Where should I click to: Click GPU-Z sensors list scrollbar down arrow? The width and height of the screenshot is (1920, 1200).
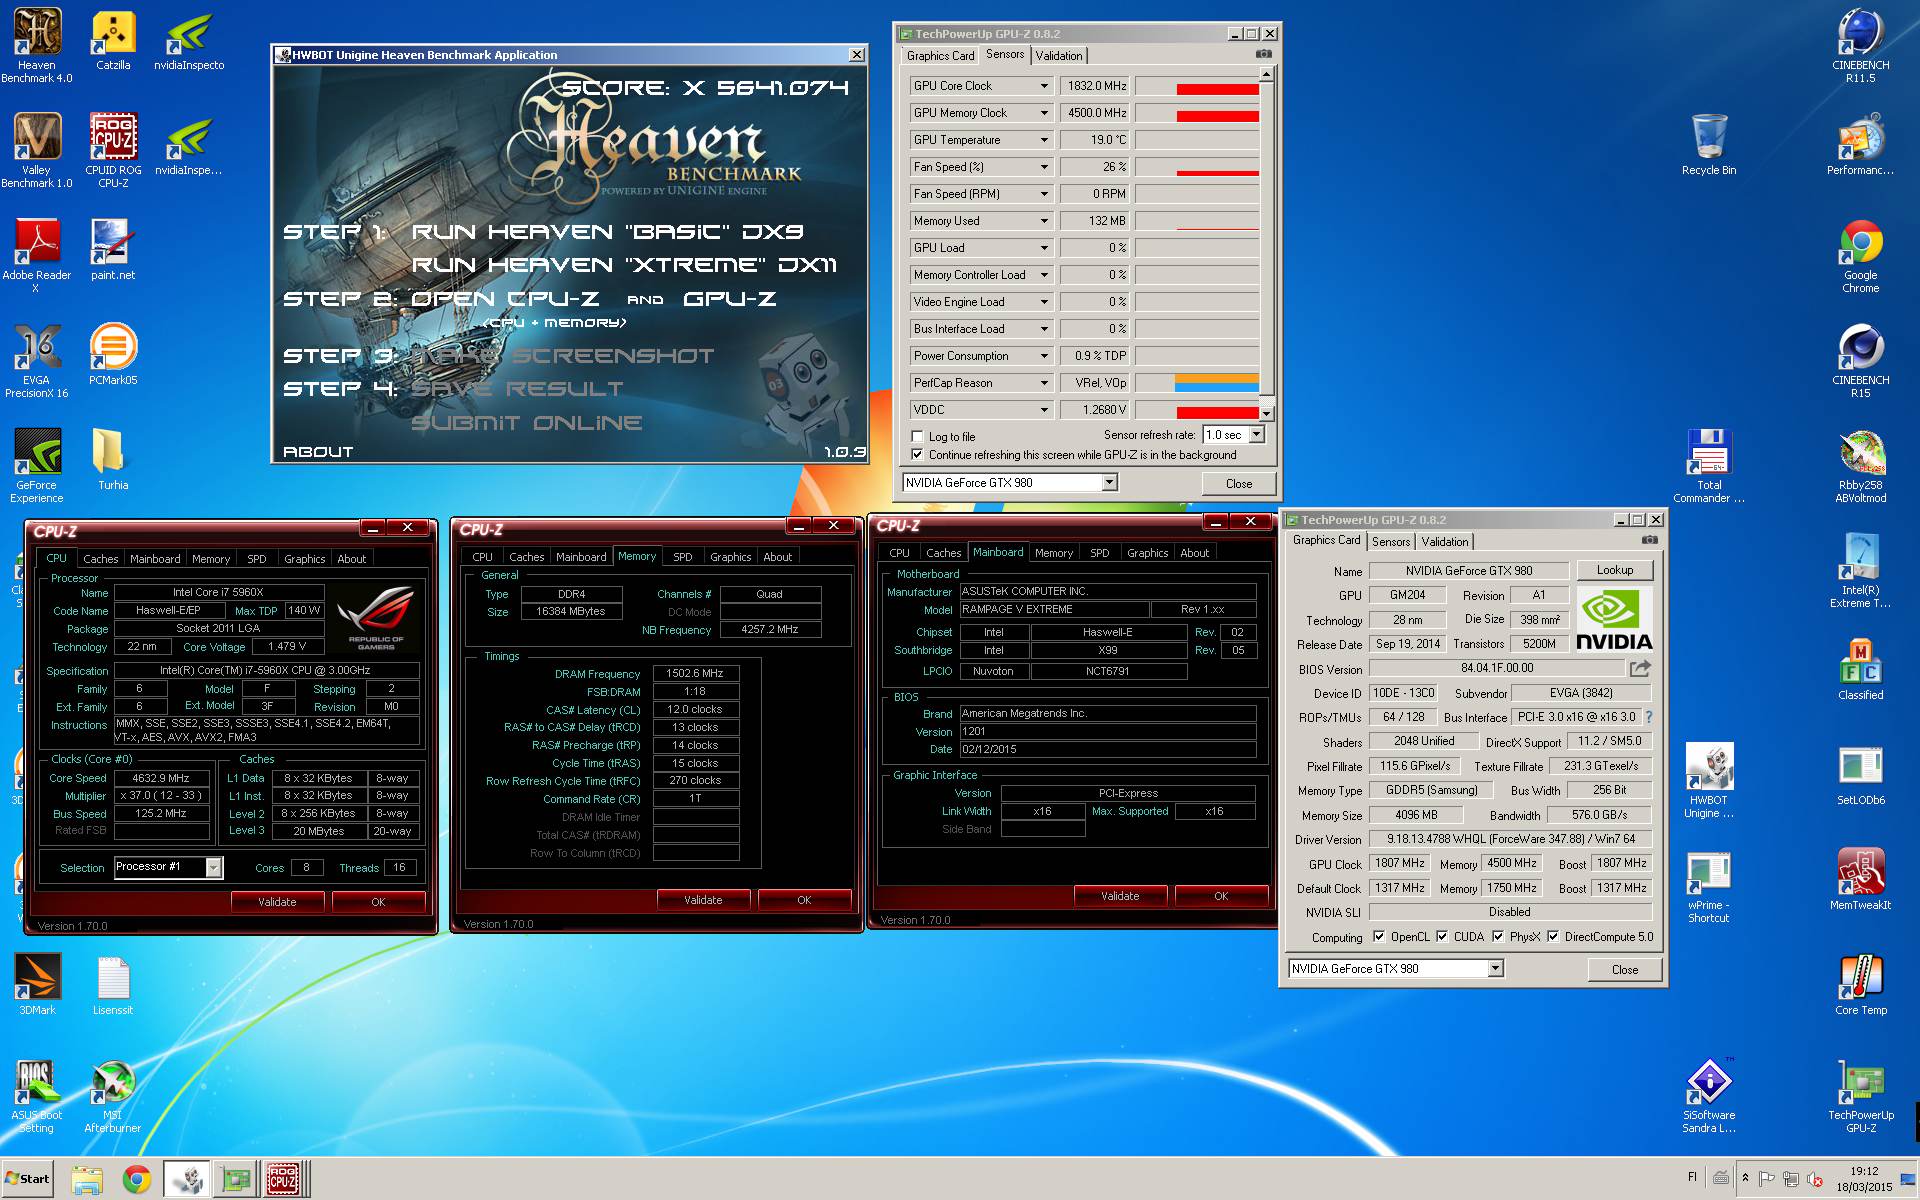pos(1266,413)
